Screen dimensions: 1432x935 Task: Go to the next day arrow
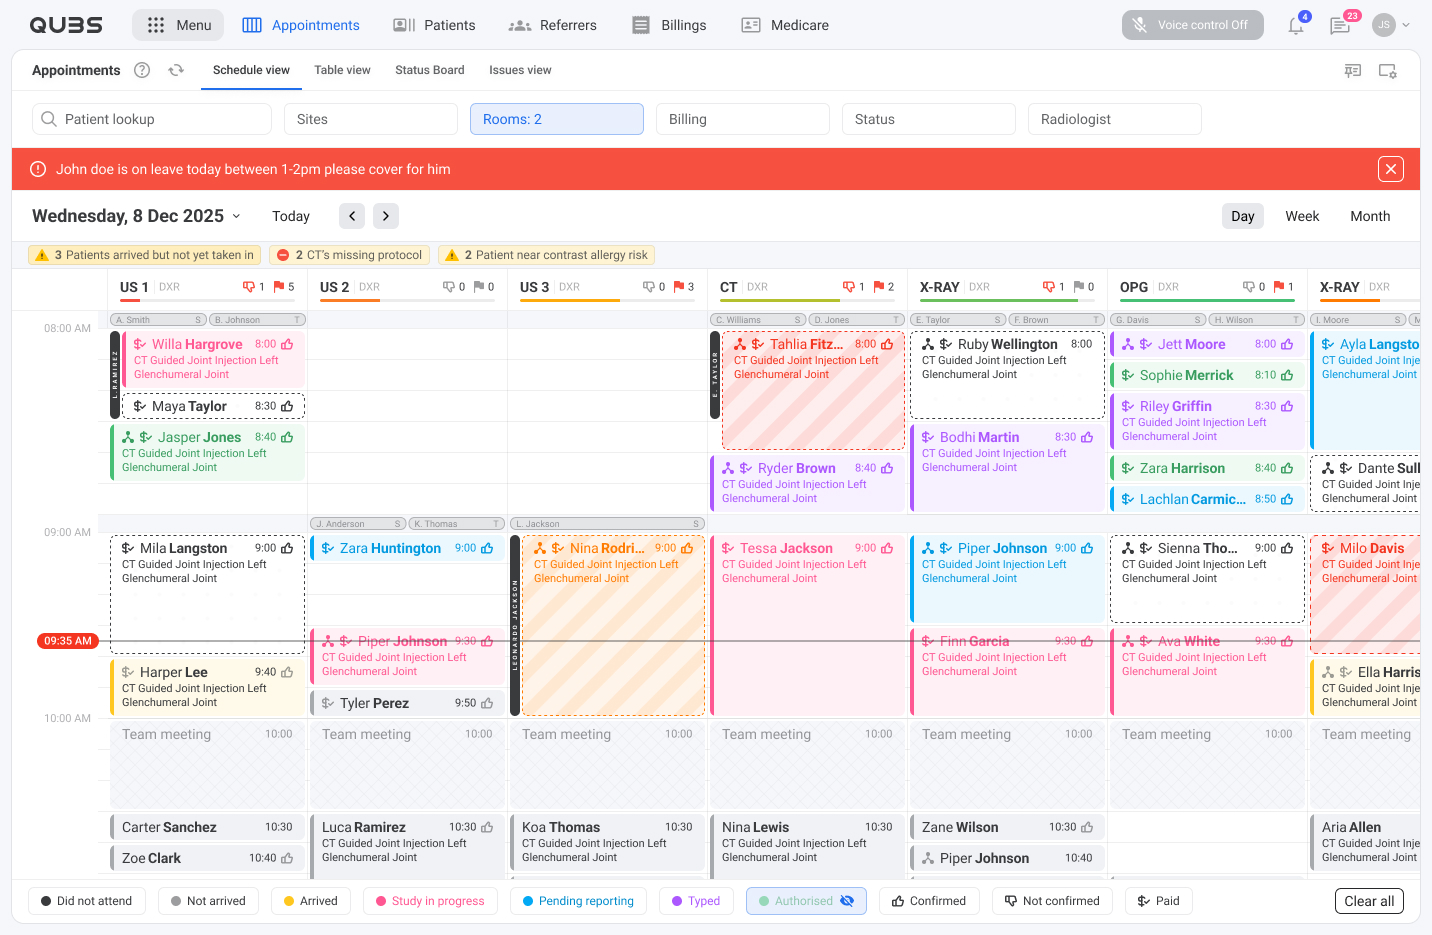[386, 216]
